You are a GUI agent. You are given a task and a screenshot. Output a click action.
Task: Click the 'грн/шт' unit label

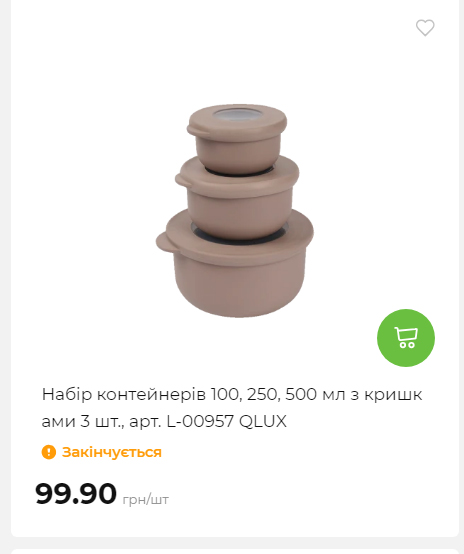tap(146, 500)
